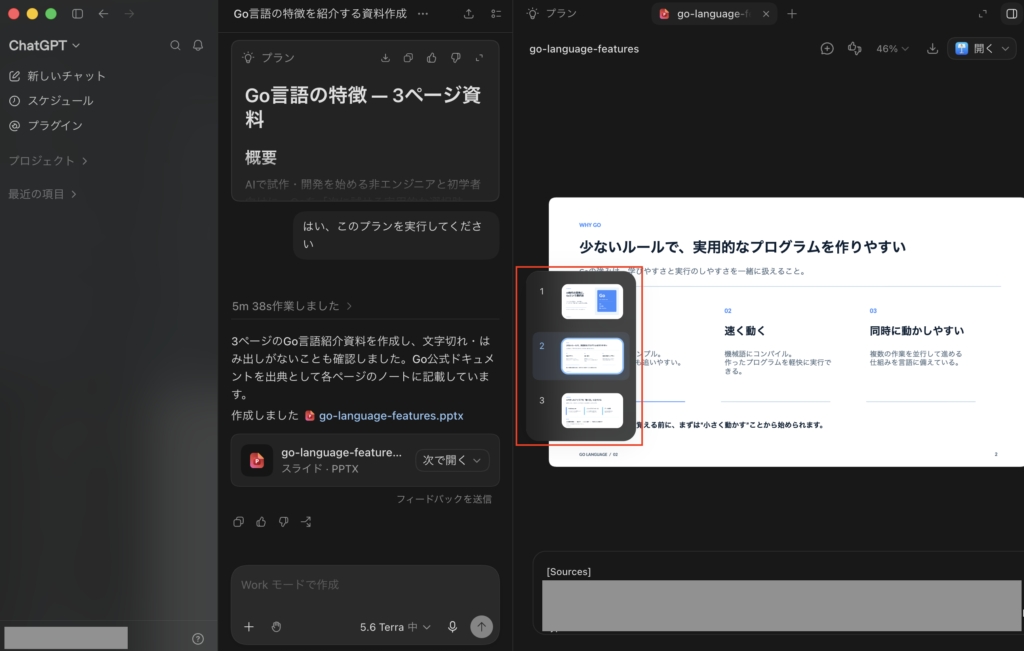Open the 46% zoom dropdown

(892, 49)
